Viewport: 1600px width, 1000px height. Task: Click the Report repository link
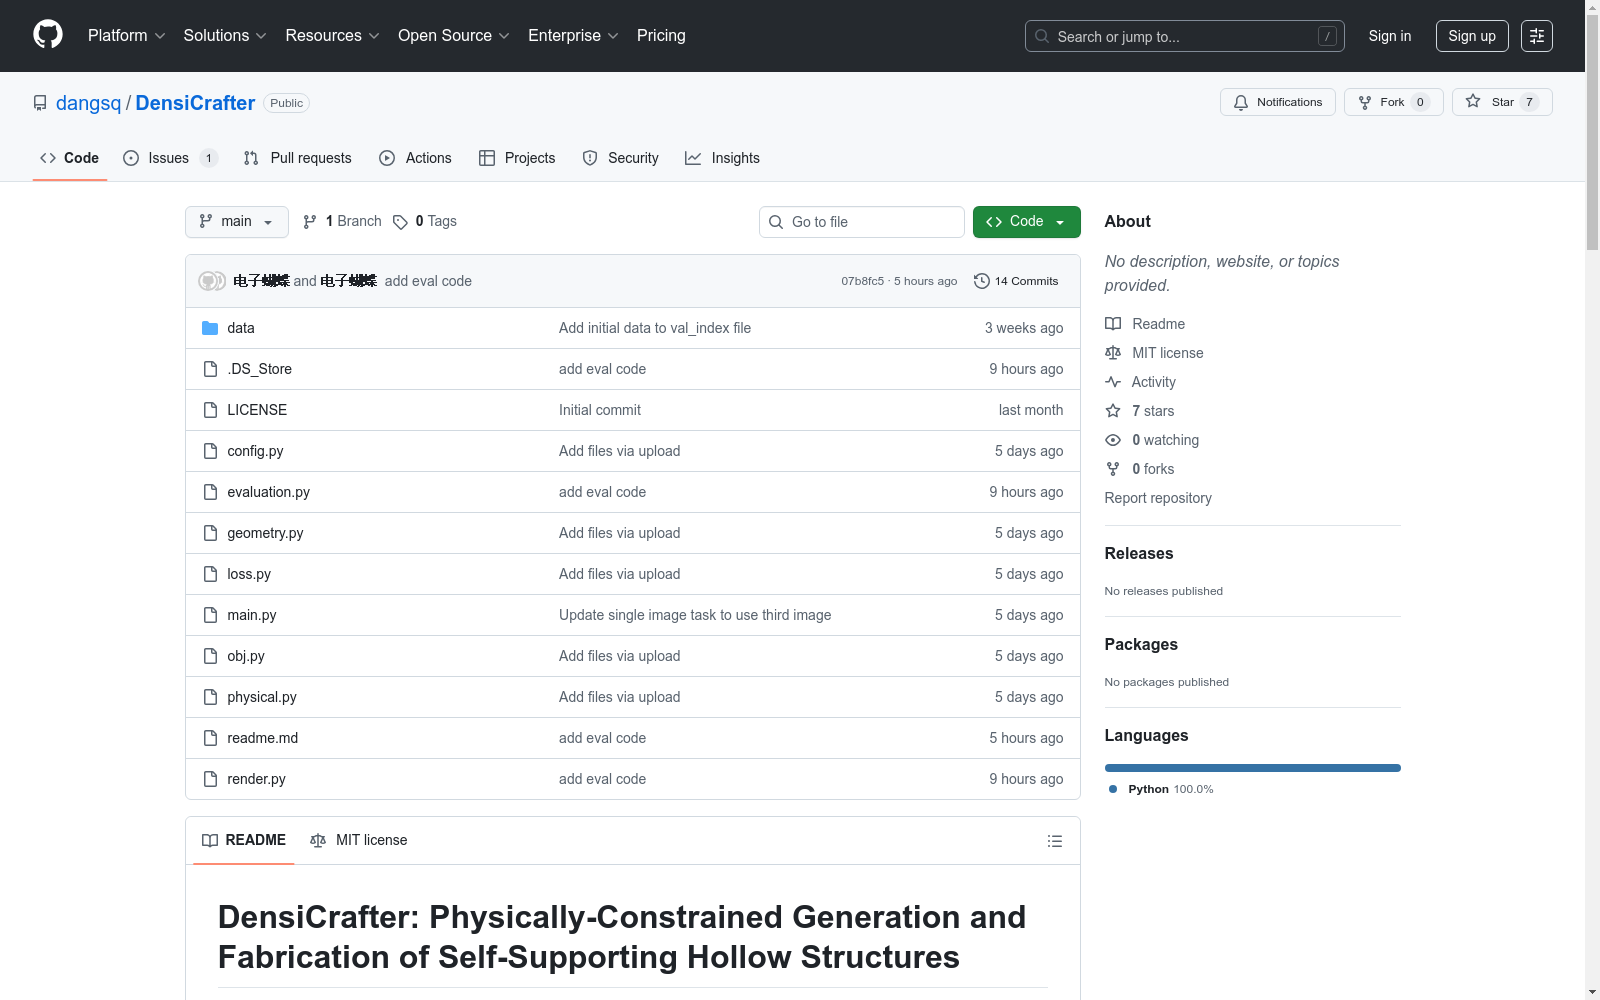(1158, 498)
